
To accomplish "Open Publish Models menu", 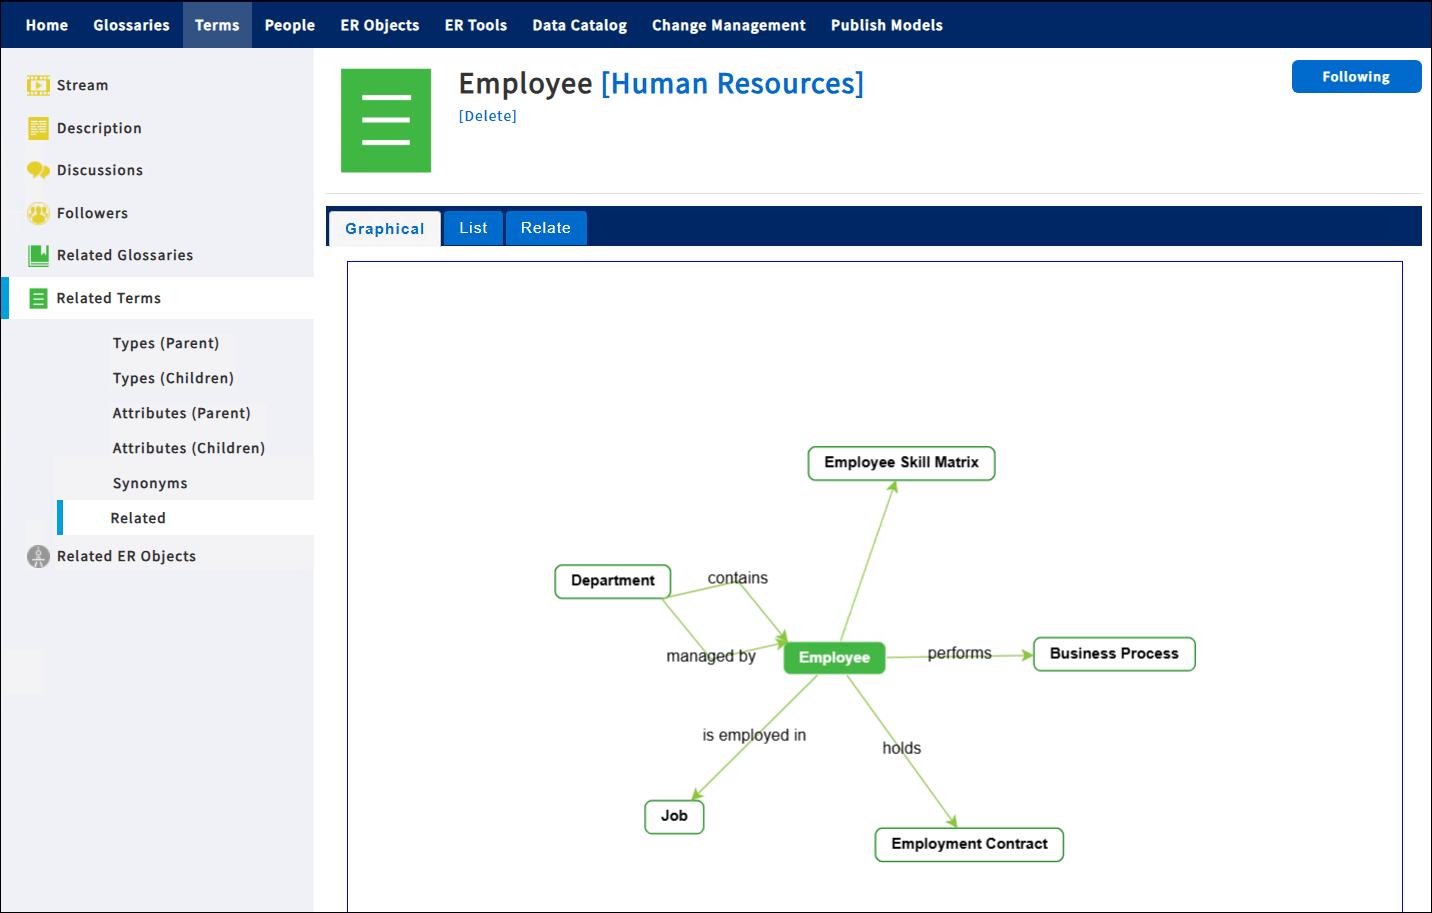I will coord(887,25).
